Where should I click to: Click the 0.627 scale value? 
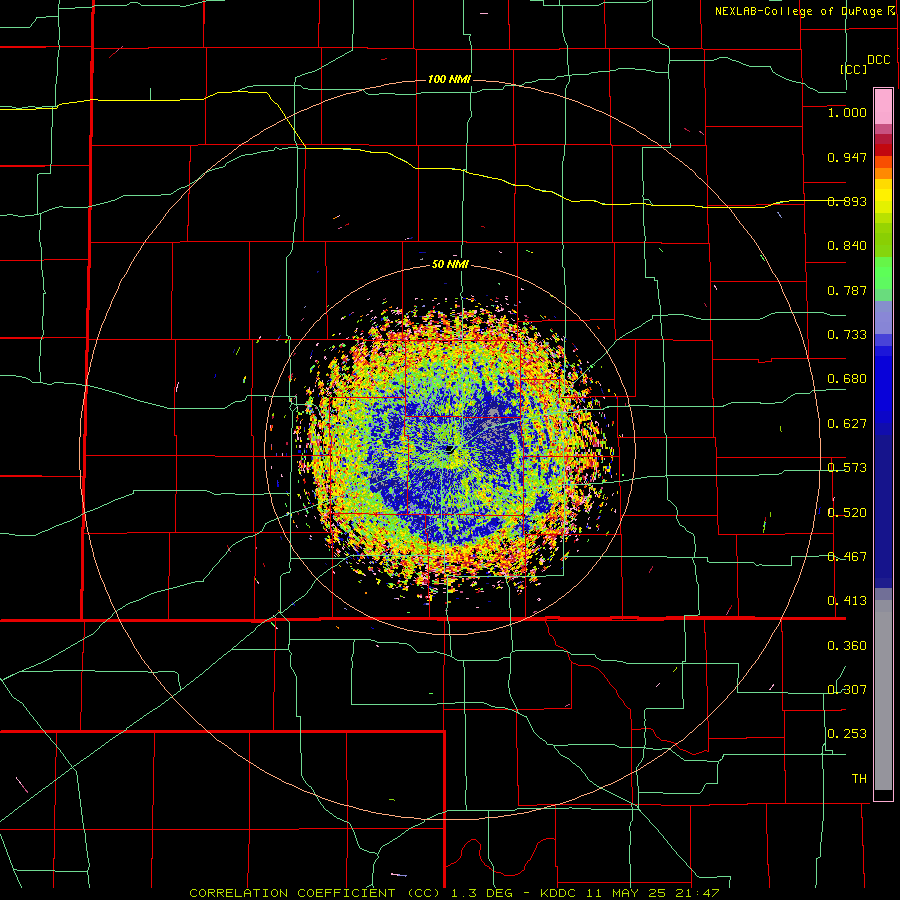(847, 424)
